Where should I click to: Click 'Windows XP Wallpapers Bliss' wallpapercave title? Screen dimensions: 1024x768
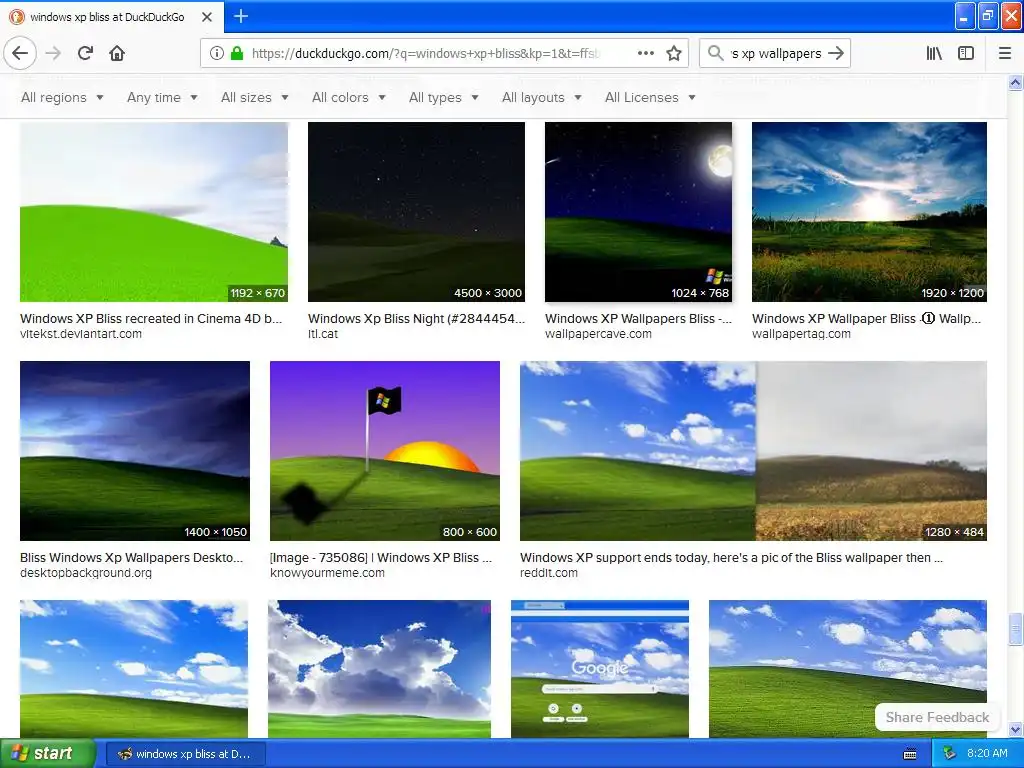(x=638, y=319)
